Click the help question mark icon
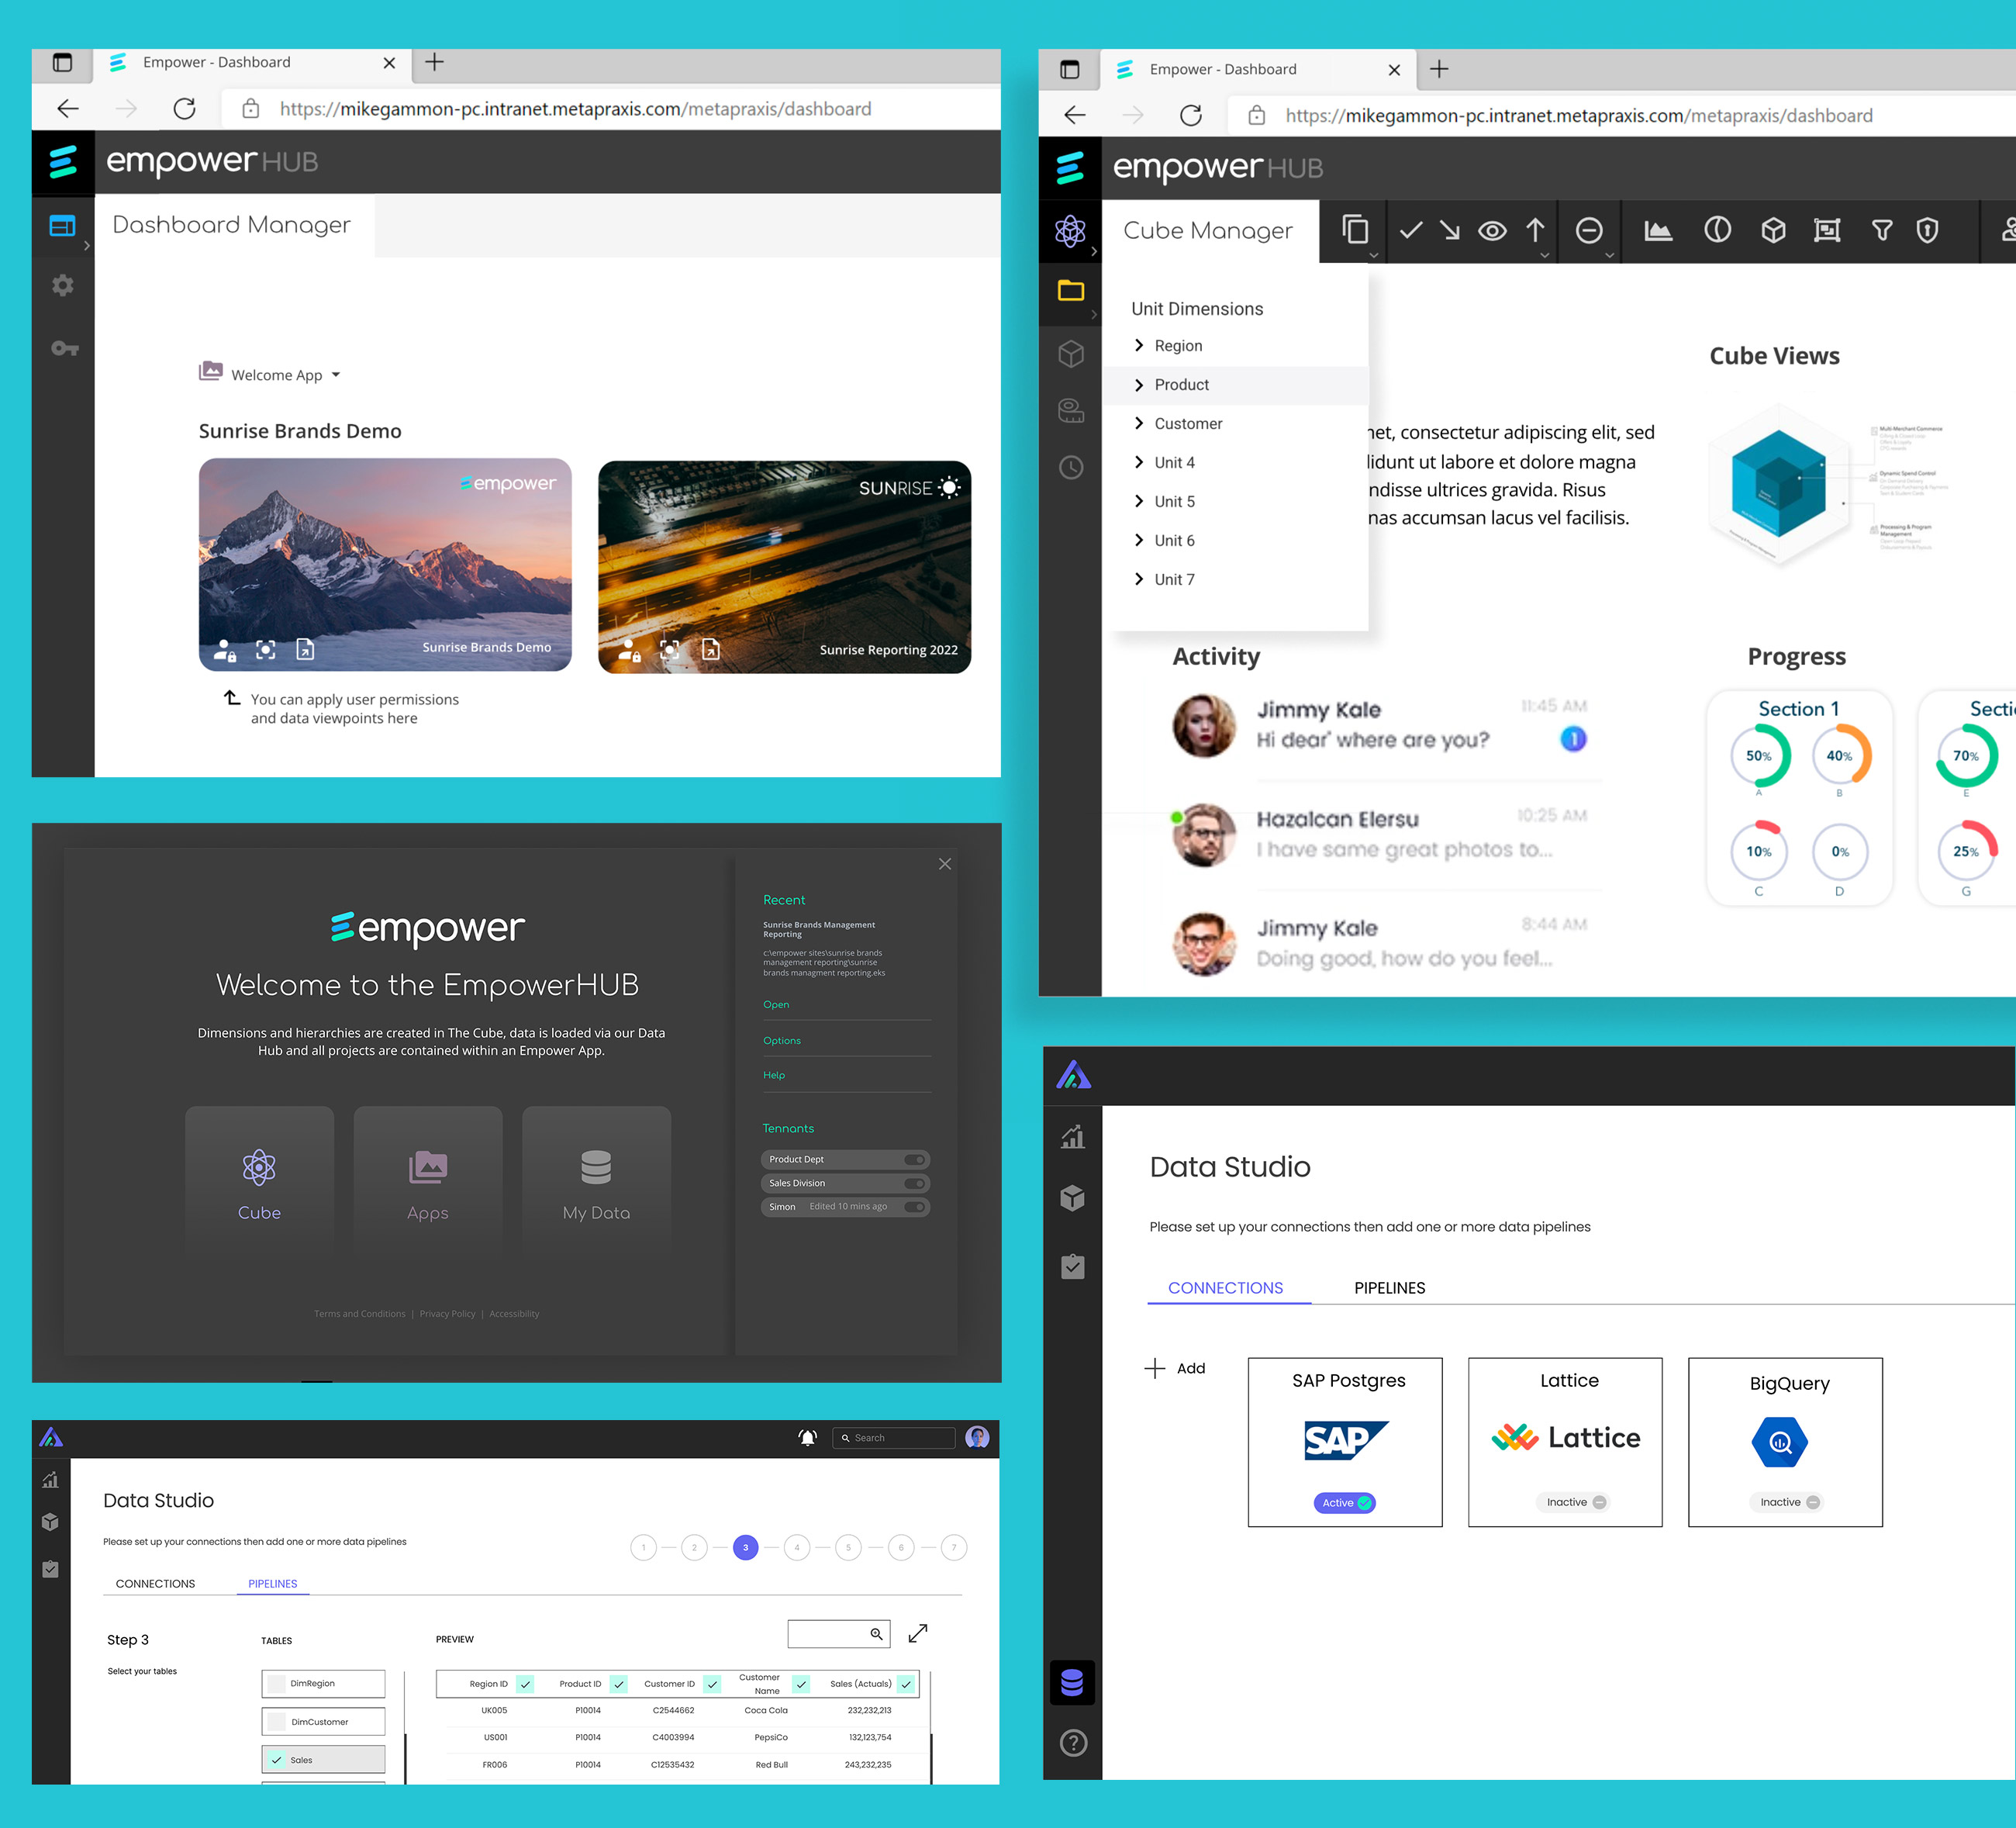 tap(1073, 1743)
